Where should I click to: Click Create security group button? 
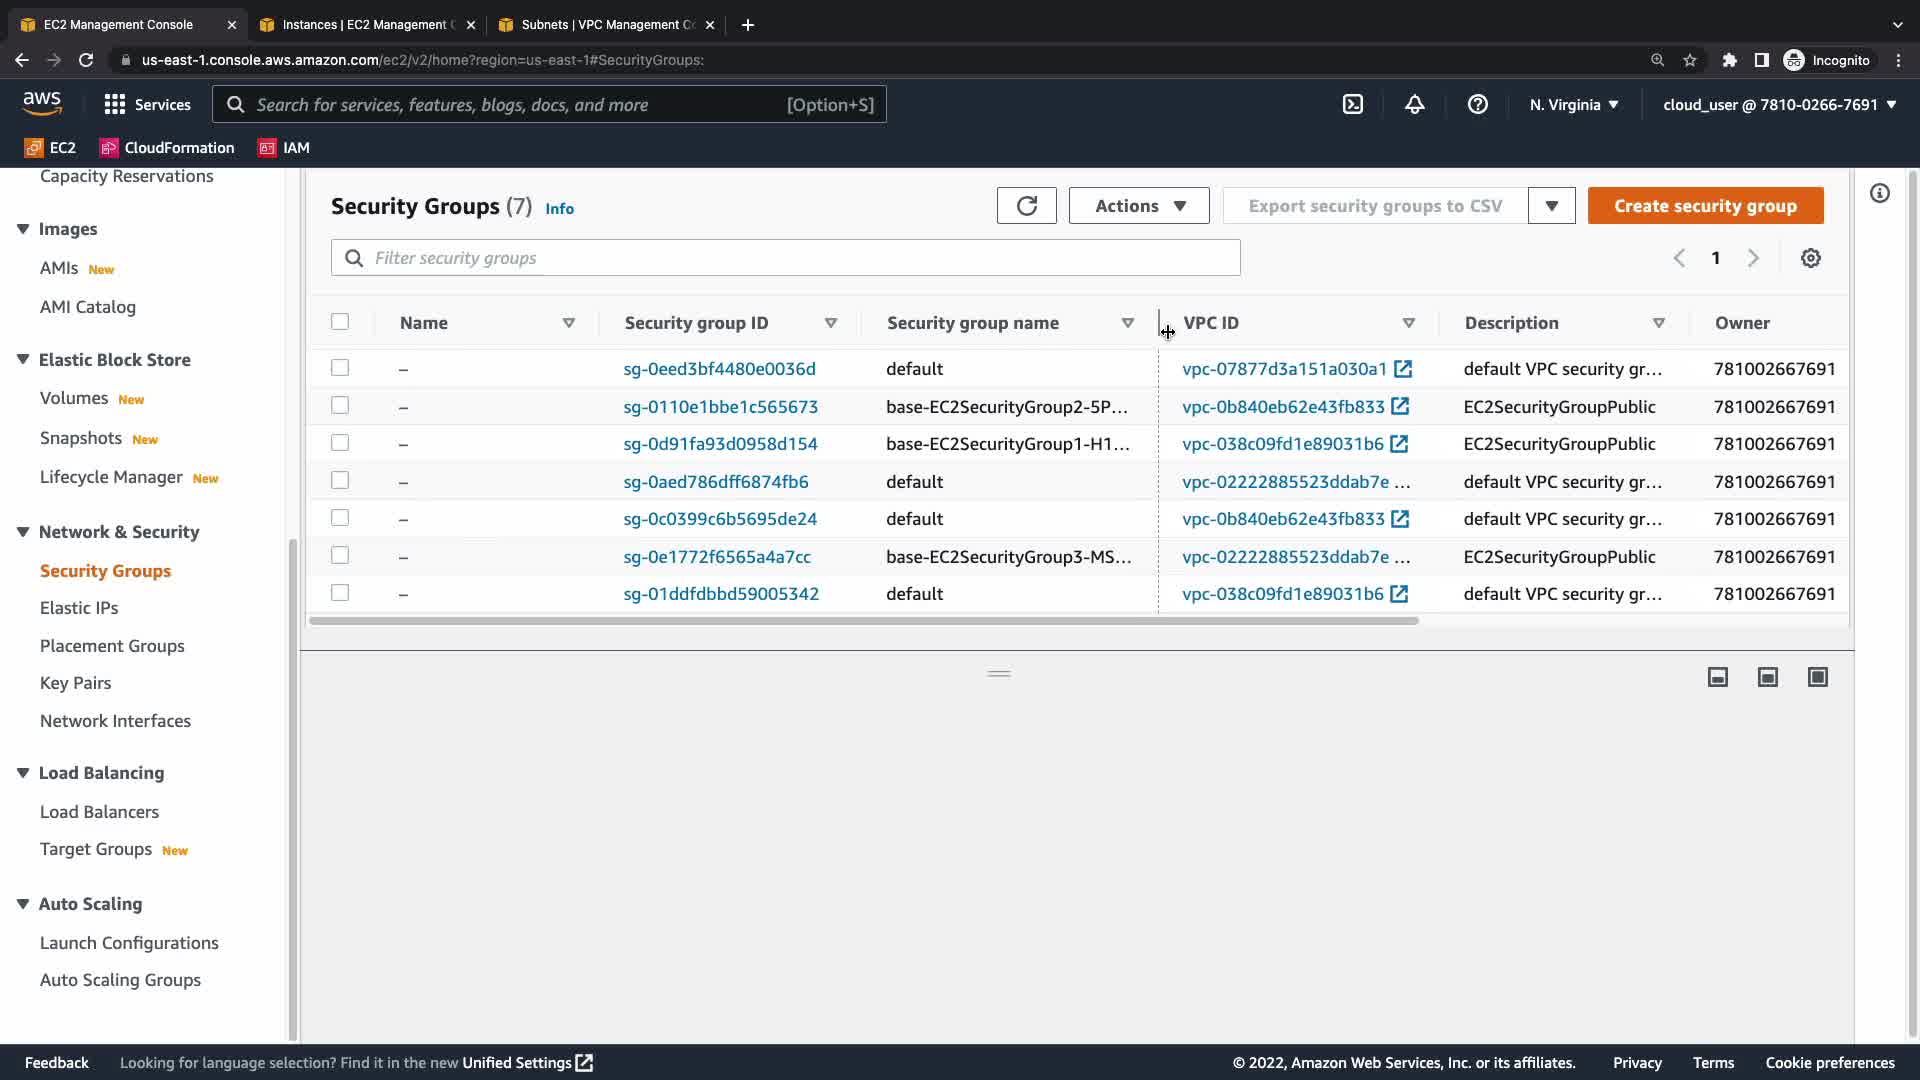pyautogui.click(x=1705, y=206)
